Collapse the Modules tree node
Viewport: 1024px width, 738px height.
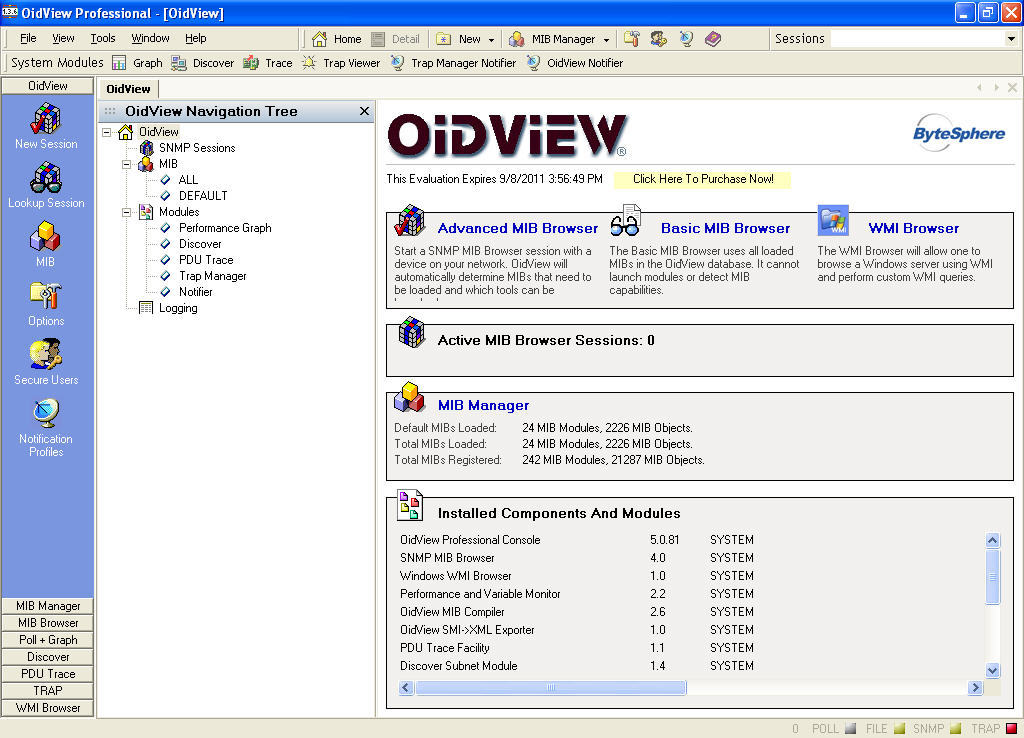(127, 212)
